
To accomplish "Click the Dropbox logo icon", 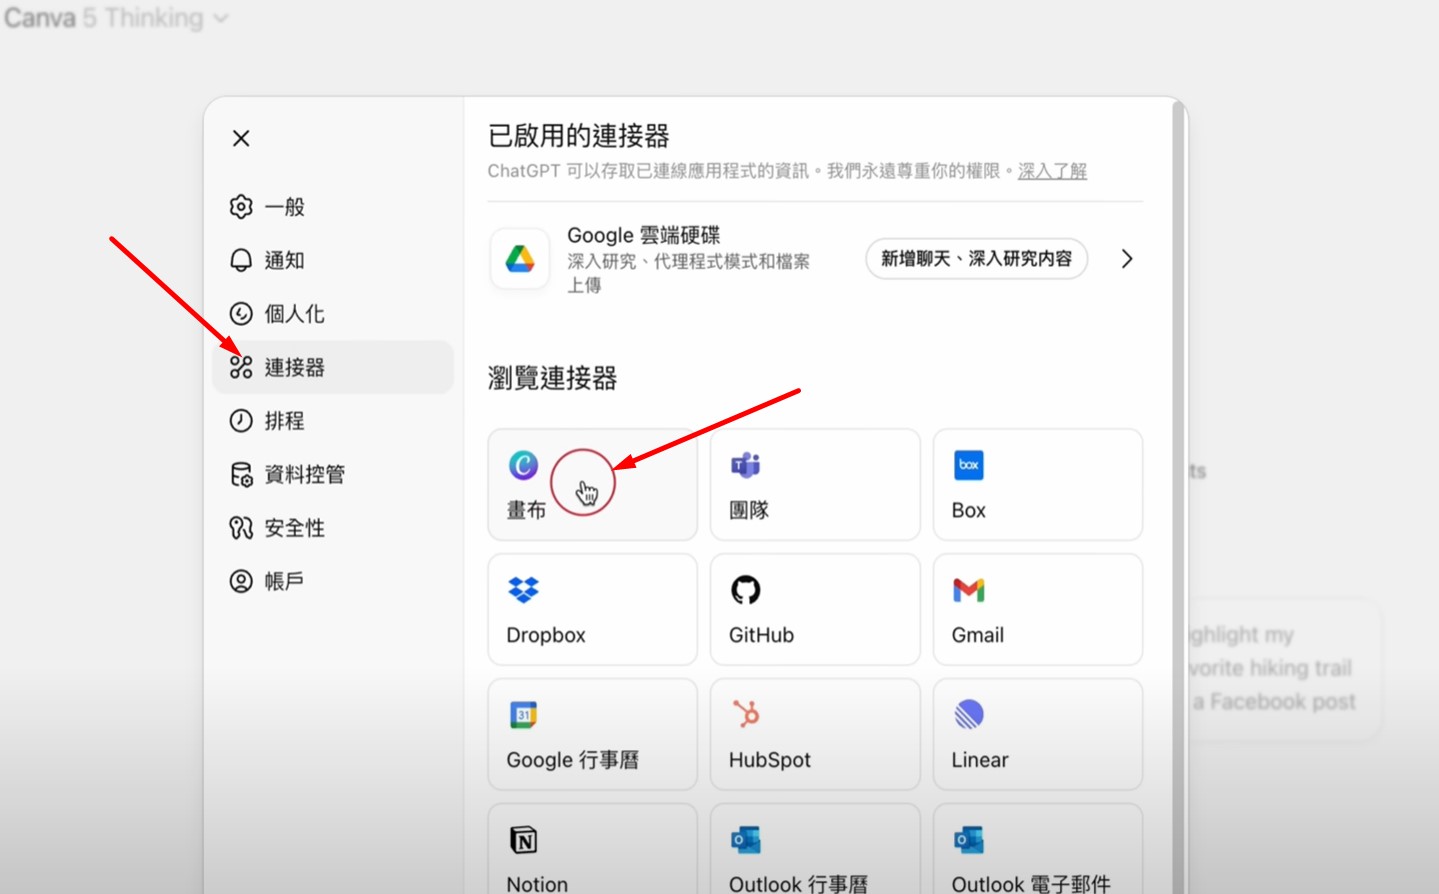I will [523, 590].
